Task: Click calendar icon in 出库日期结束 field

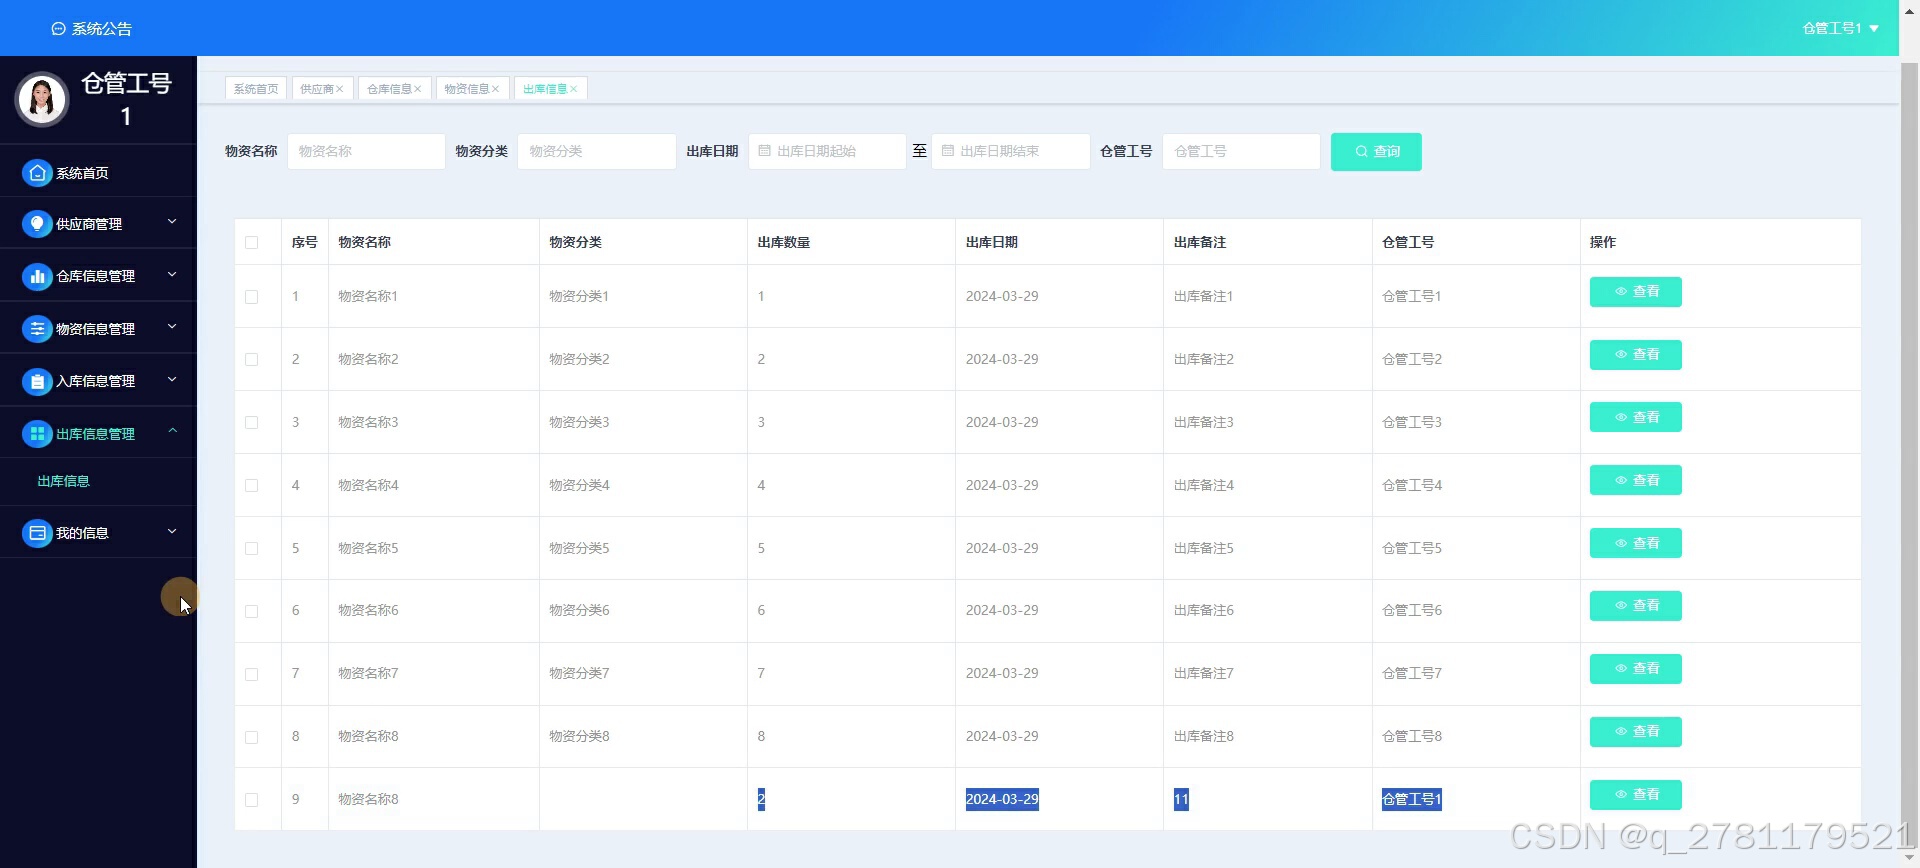Action: (x=948, y=151)
